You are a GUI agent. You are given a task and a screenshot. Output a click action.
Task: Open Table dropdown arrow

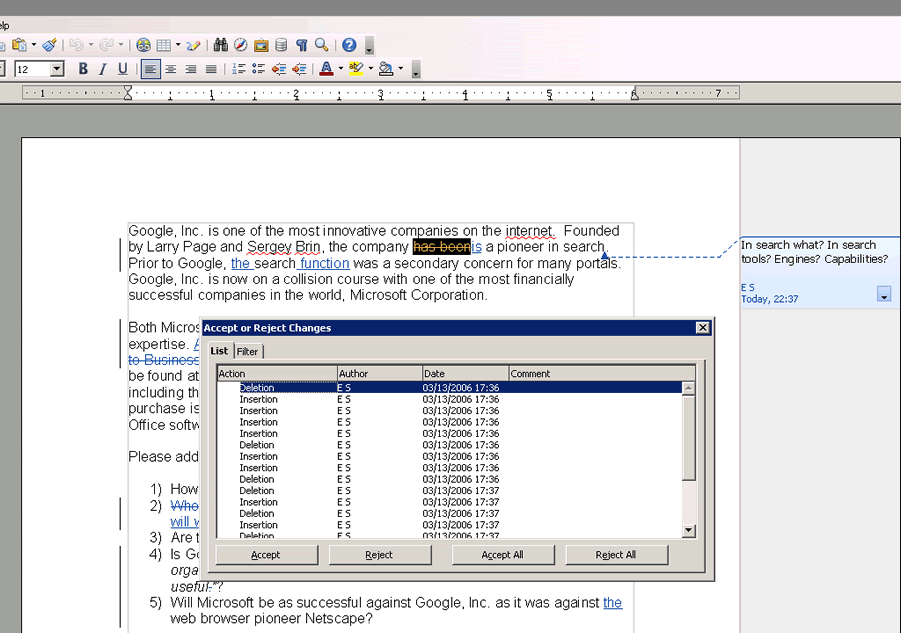(x=178, y=45)
